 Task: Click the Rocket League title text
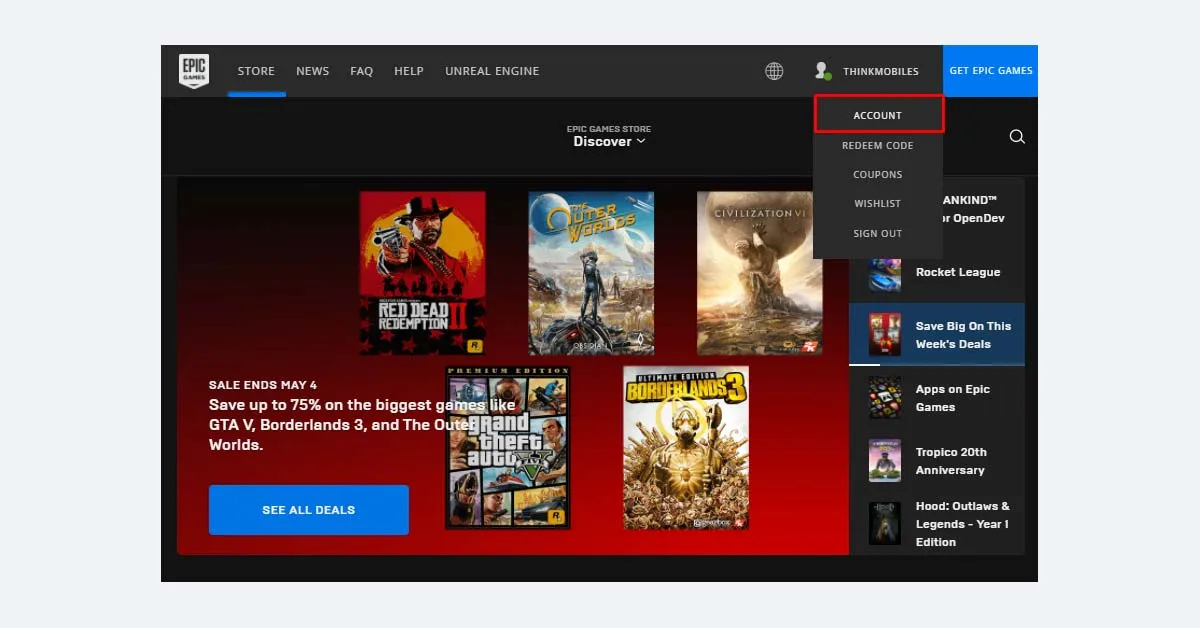[x=958, y=272]
